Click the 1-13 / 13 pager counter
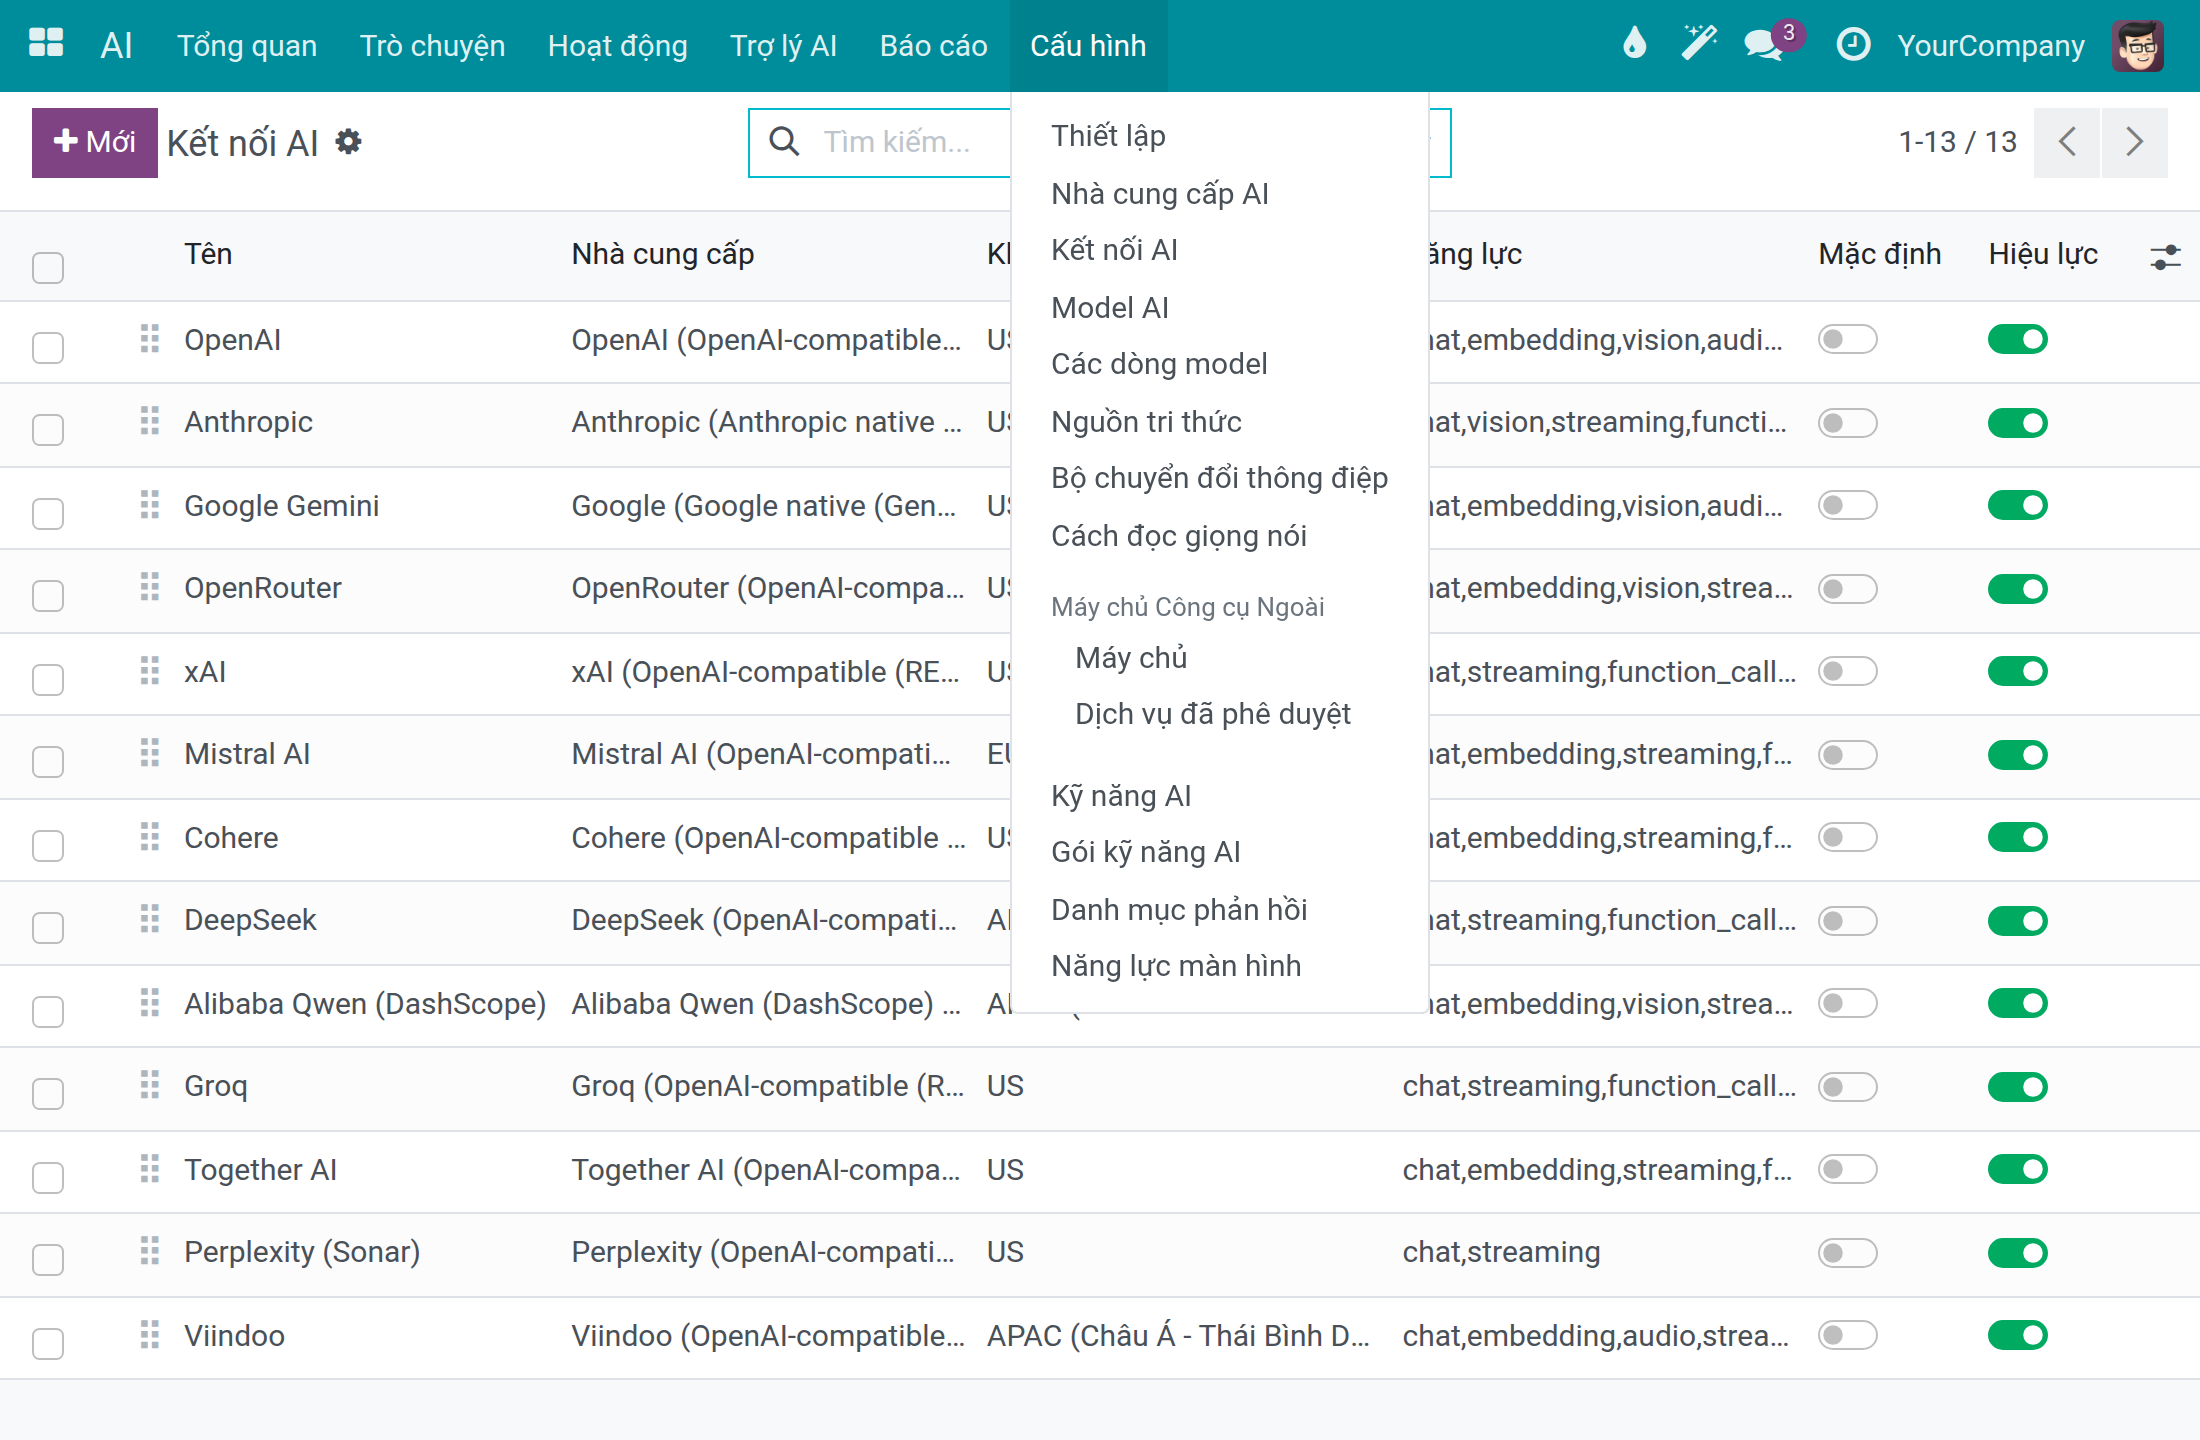 tap(1957, 142)
